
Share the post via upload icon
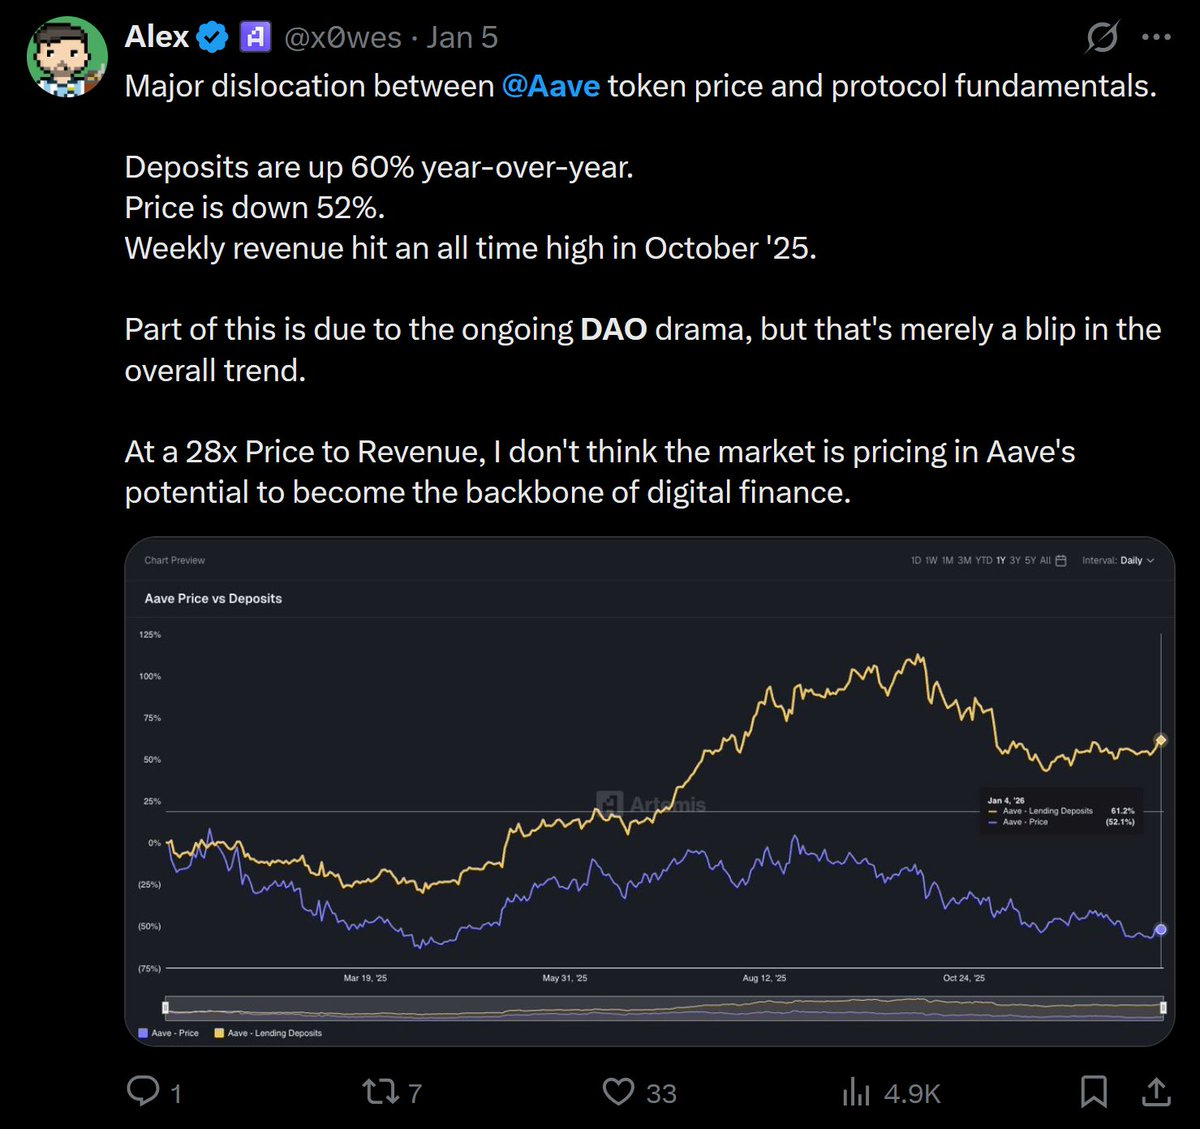pos(1156,1091)
